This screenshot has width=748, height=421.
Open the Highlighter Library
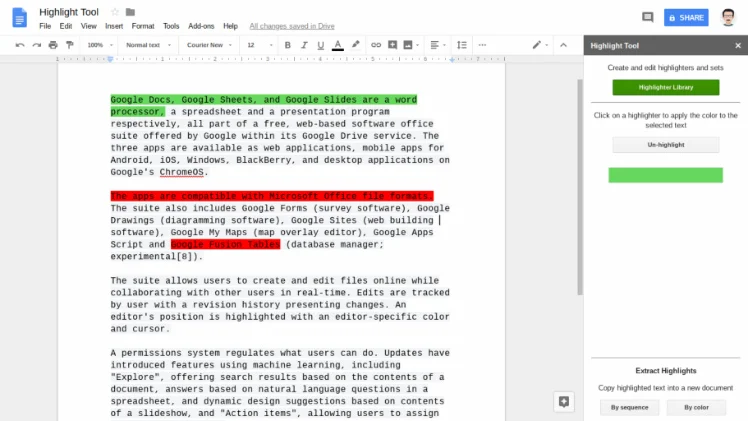coord(666,87)
